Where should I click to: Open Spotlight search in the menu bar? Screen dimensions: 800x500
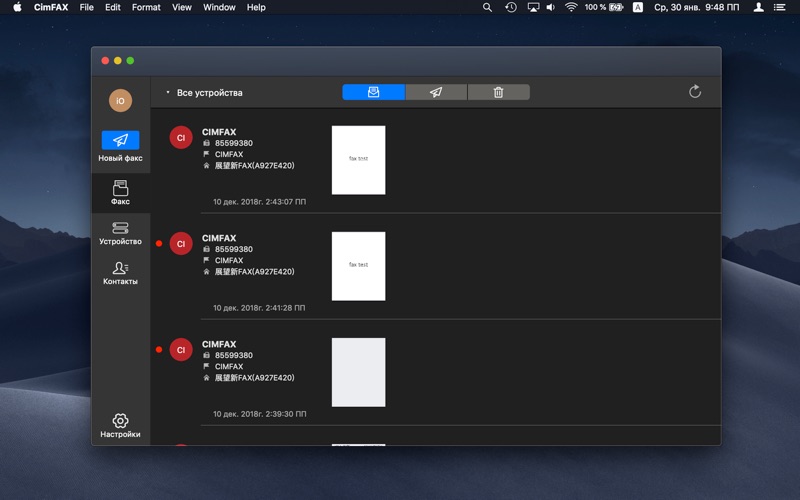point(488,7)
